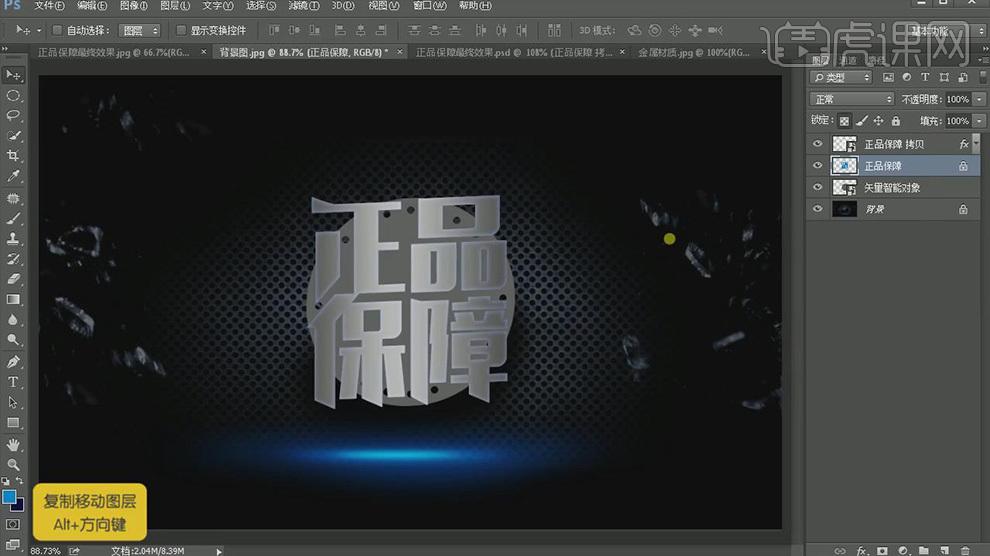Create new adjustment layer

[x=903, y=550]
